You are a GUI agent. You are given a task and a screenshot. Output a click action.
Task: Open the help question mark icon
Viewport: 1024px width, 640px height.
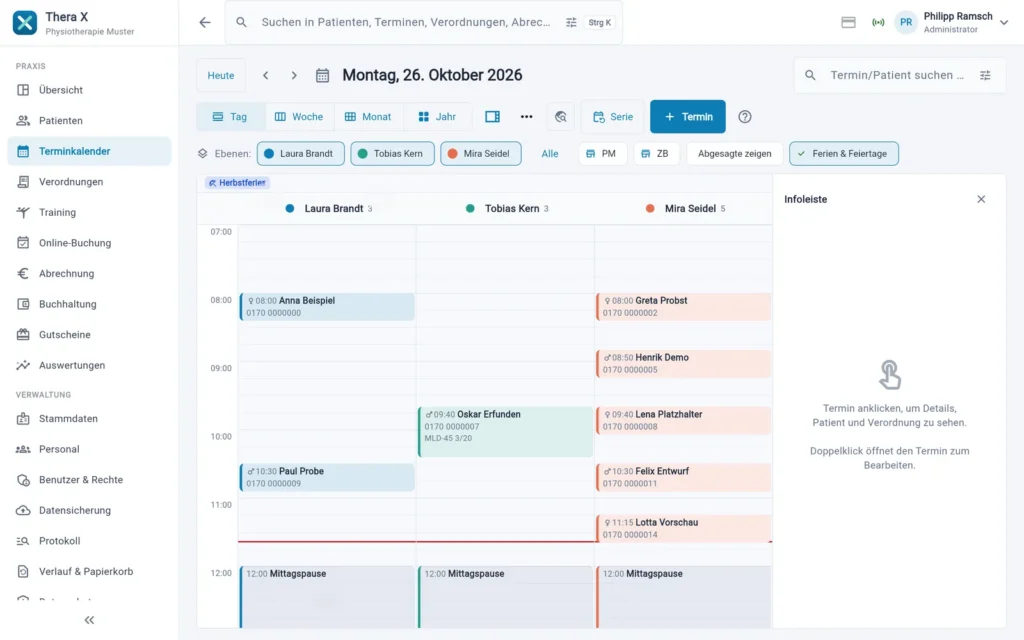(x=744, y=117)
